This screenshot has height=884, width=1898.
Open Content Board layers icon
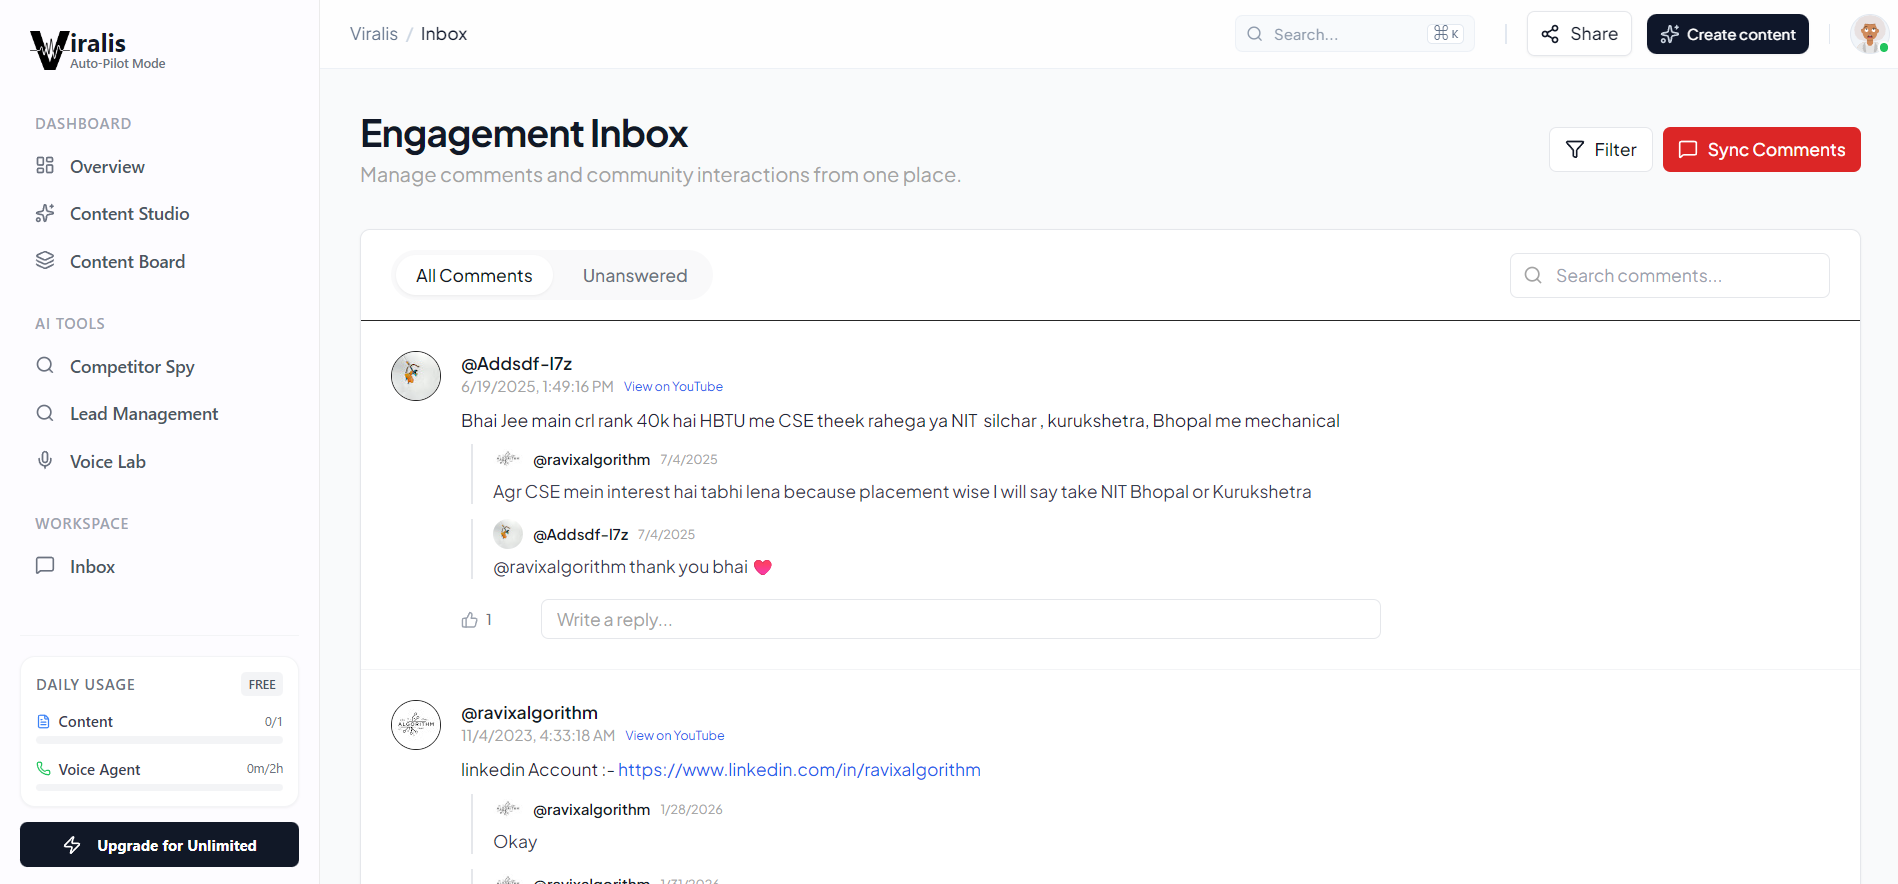pos(45,260)
